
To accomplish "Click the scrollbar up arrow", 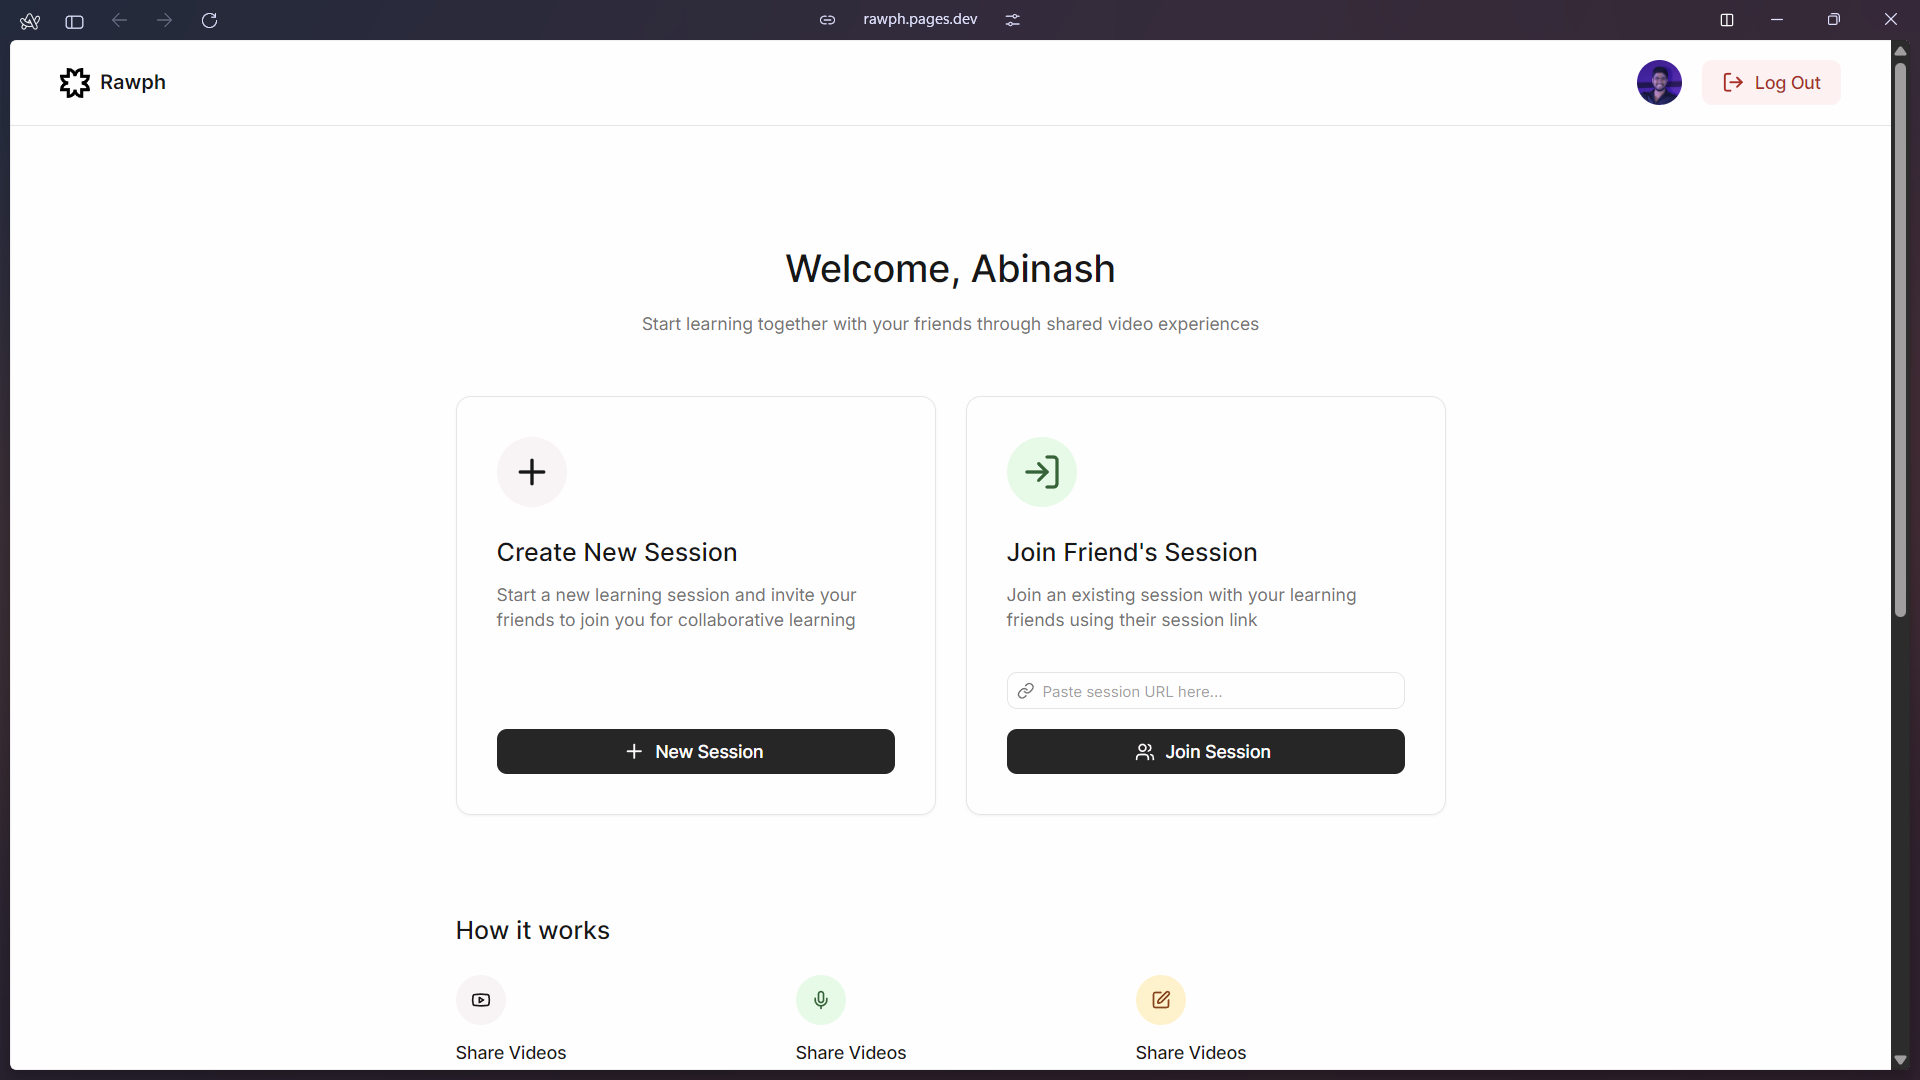I will (1900, 51).
